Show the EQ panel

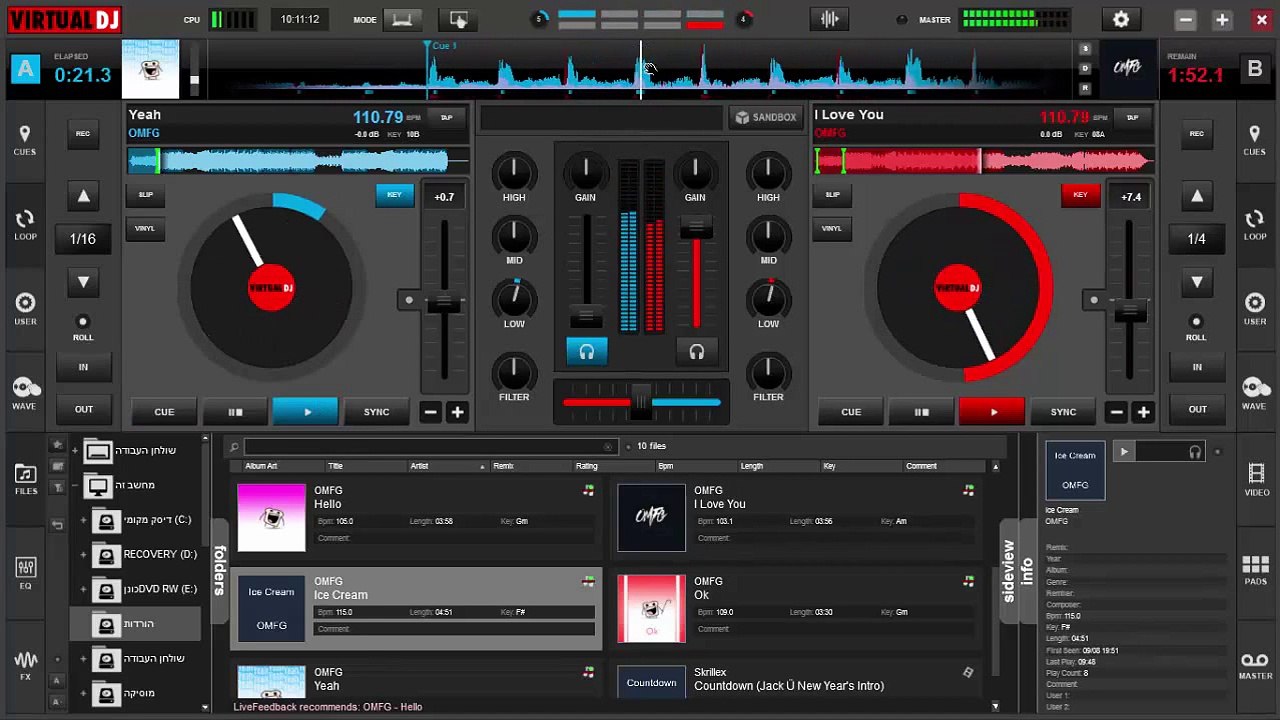[x=25, y=573]
